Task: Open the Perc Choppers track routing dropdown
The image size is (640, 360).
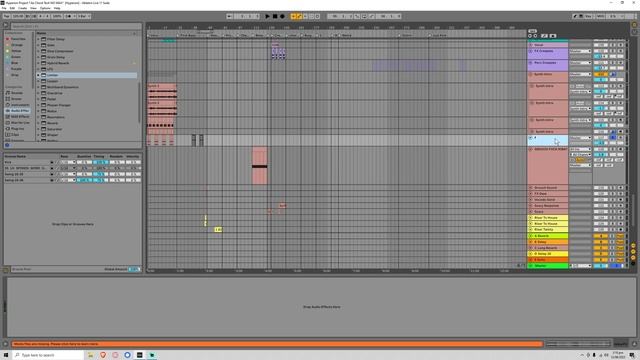Action: 580,63
